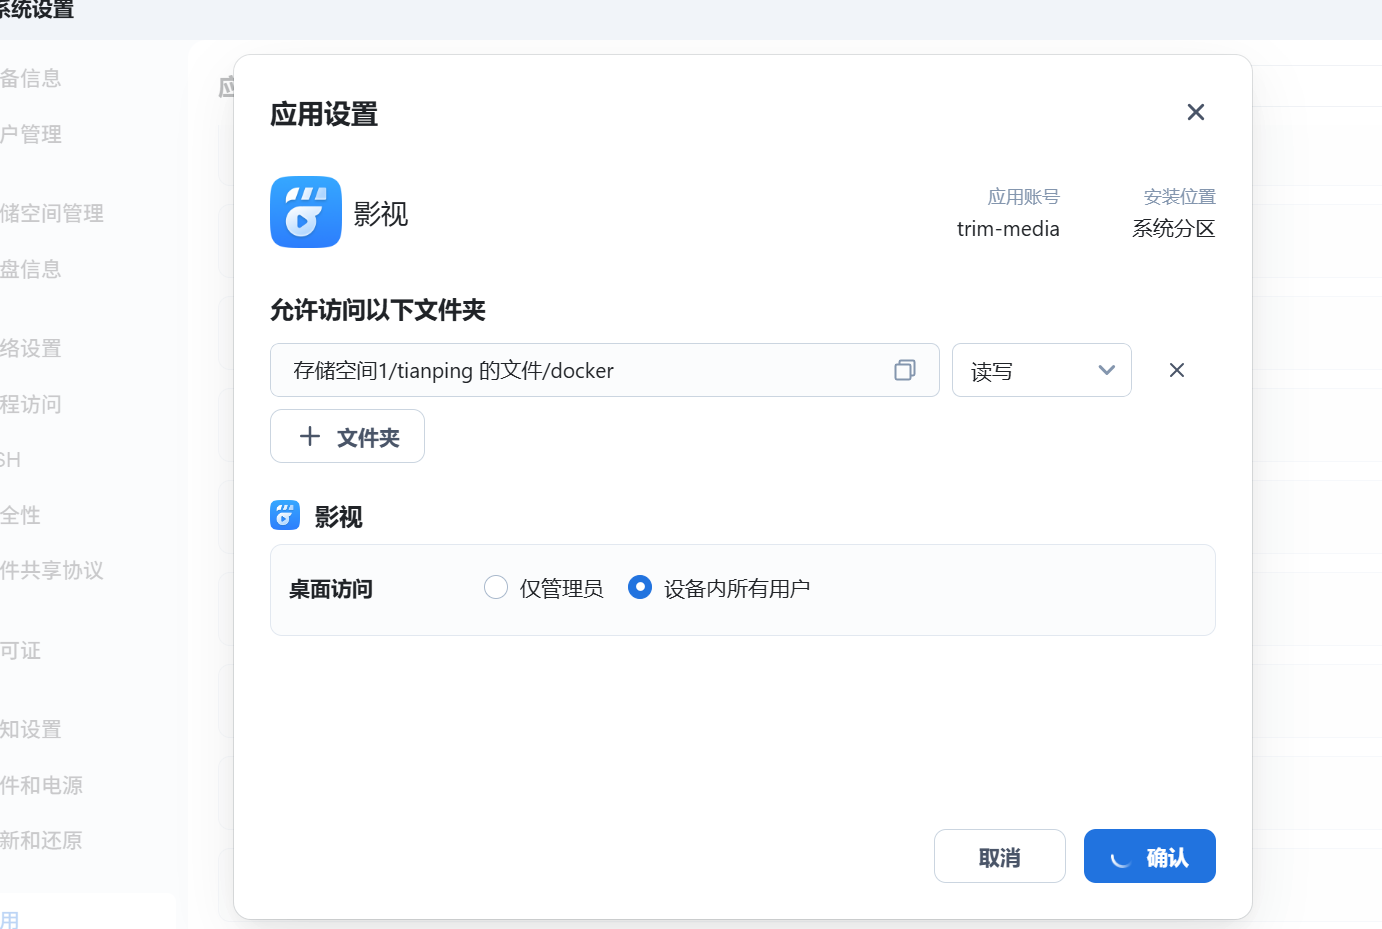The height and width of the screenshot is (929, 1382).
Task: Click the 影视 app icon in dialog header
Action: [305, 212]
